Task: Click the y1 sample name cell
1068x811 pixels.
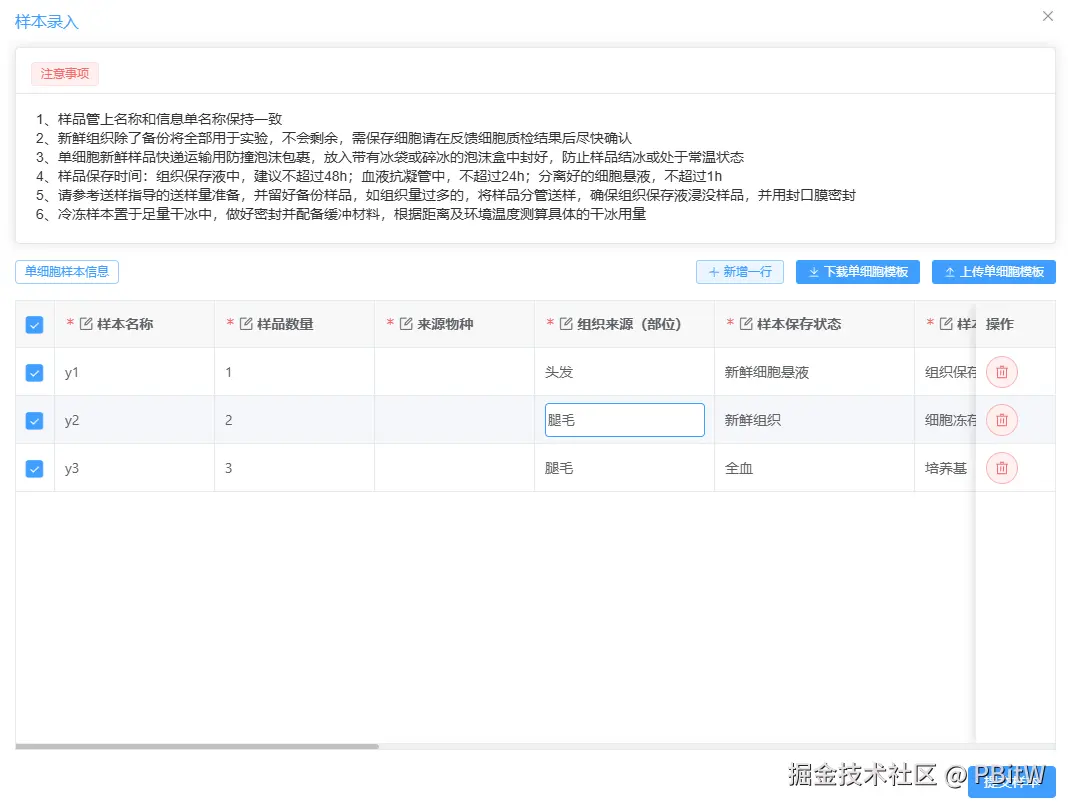Action: (x=134, y=372)
